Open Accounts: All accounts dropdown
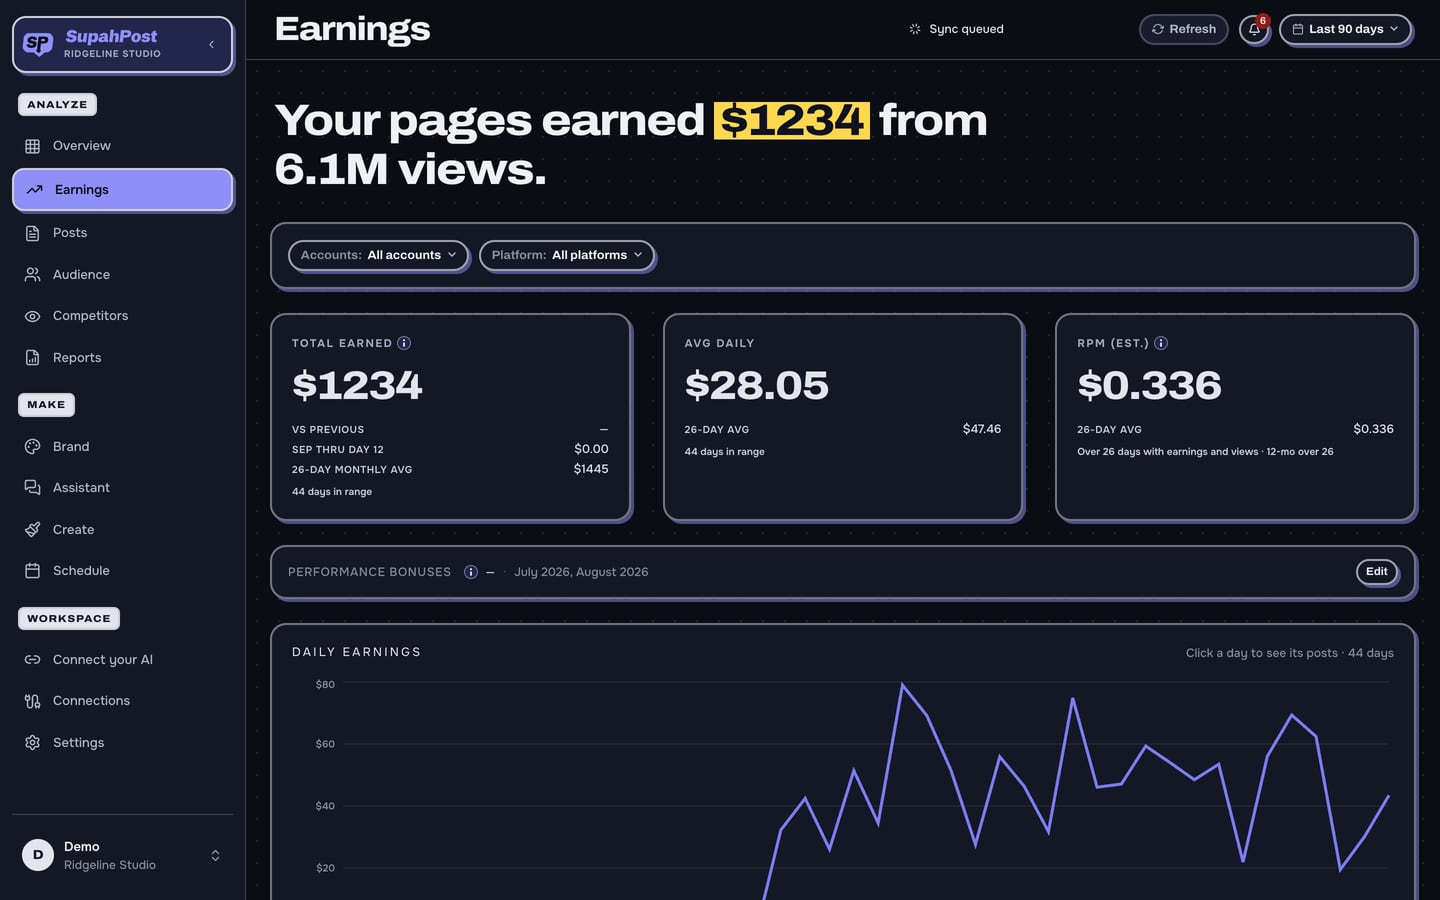The image size is (1440, 900). tap(378, 255)
